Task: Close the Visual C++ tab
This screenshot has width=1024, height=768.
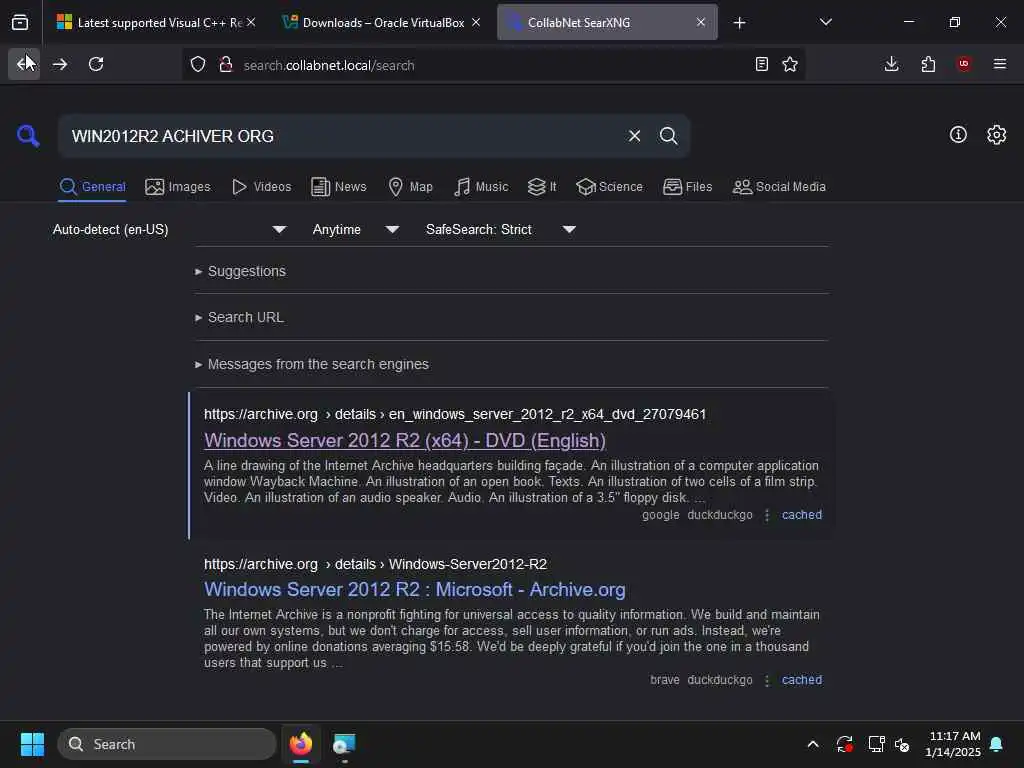Action: tap(251, 22)
